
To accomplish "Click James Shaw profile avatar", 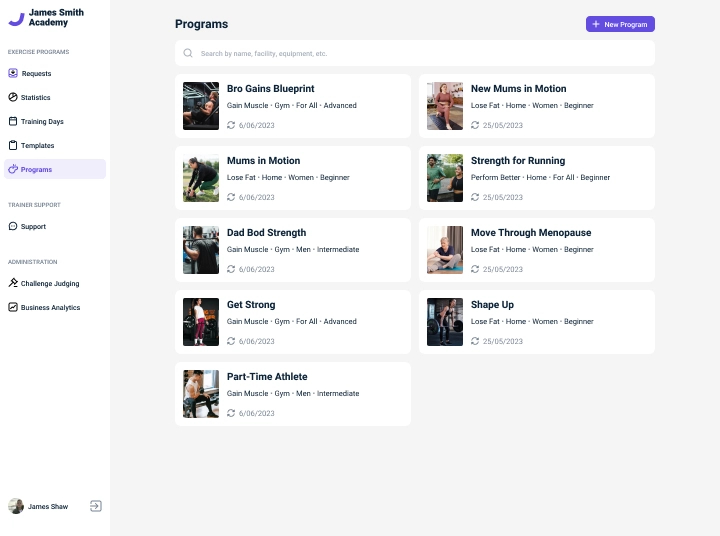I will [x=16, y=506].
